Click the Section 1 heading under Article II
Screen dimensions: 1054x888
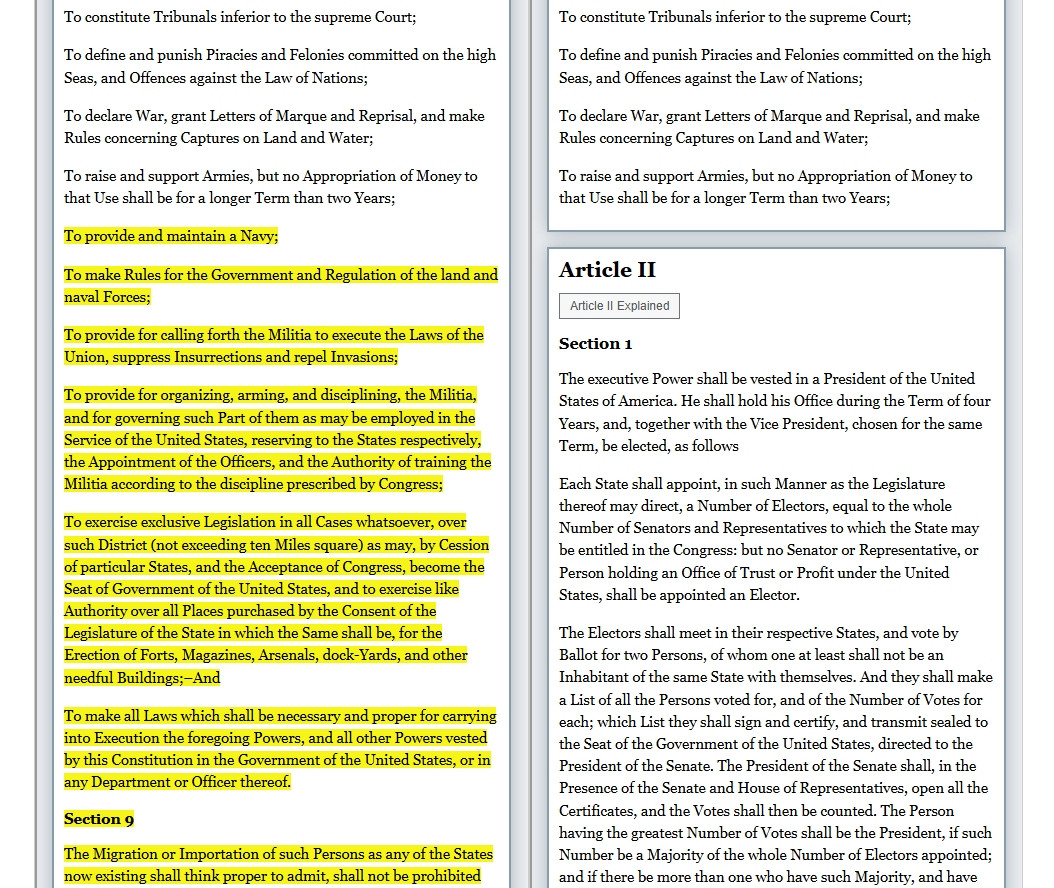pos(596,344)
